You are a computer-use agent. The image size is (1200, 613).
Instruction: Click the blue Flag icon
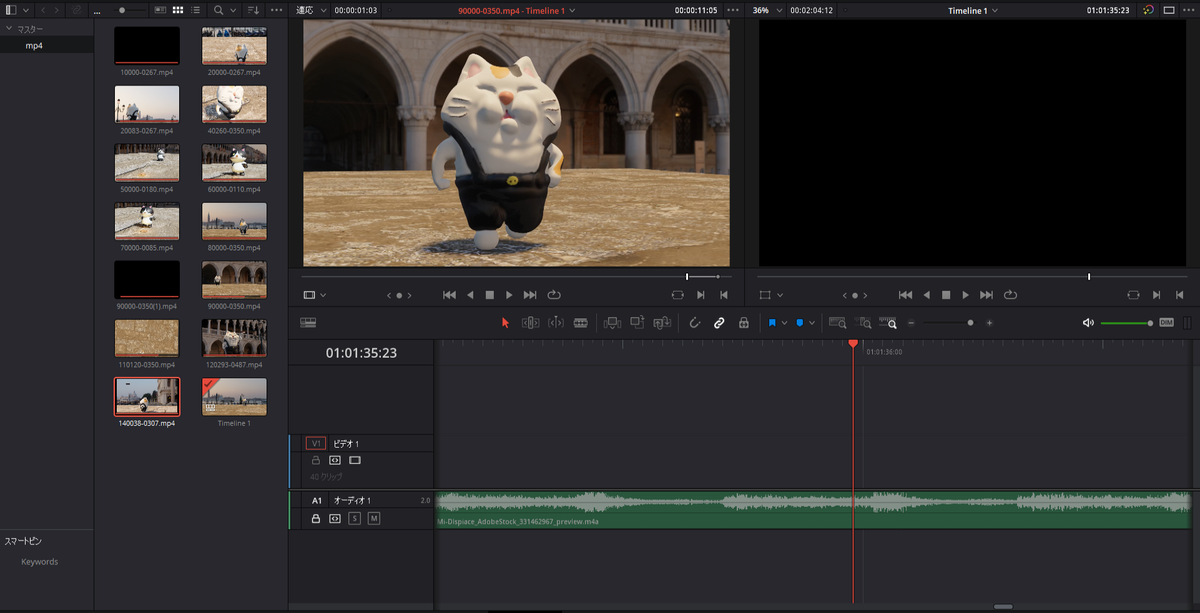coord(773,323)
